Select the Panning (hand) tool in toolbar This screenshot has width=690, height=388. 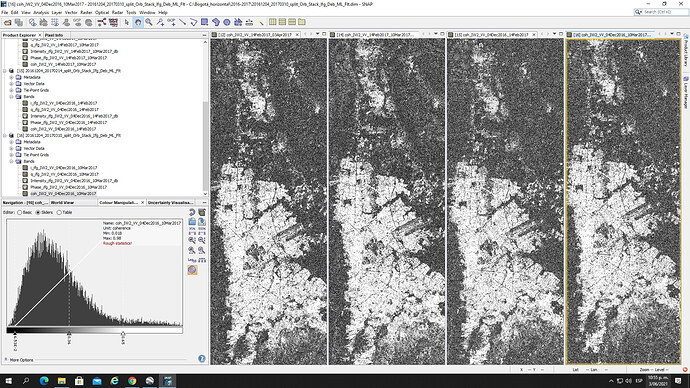[x=138, y=22]
